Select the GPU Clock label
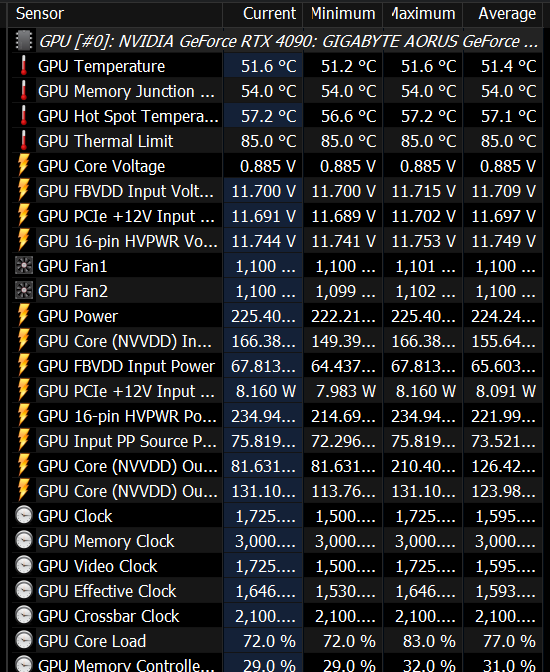The width and height of the screenshot is (550, 672). point(75,516)
